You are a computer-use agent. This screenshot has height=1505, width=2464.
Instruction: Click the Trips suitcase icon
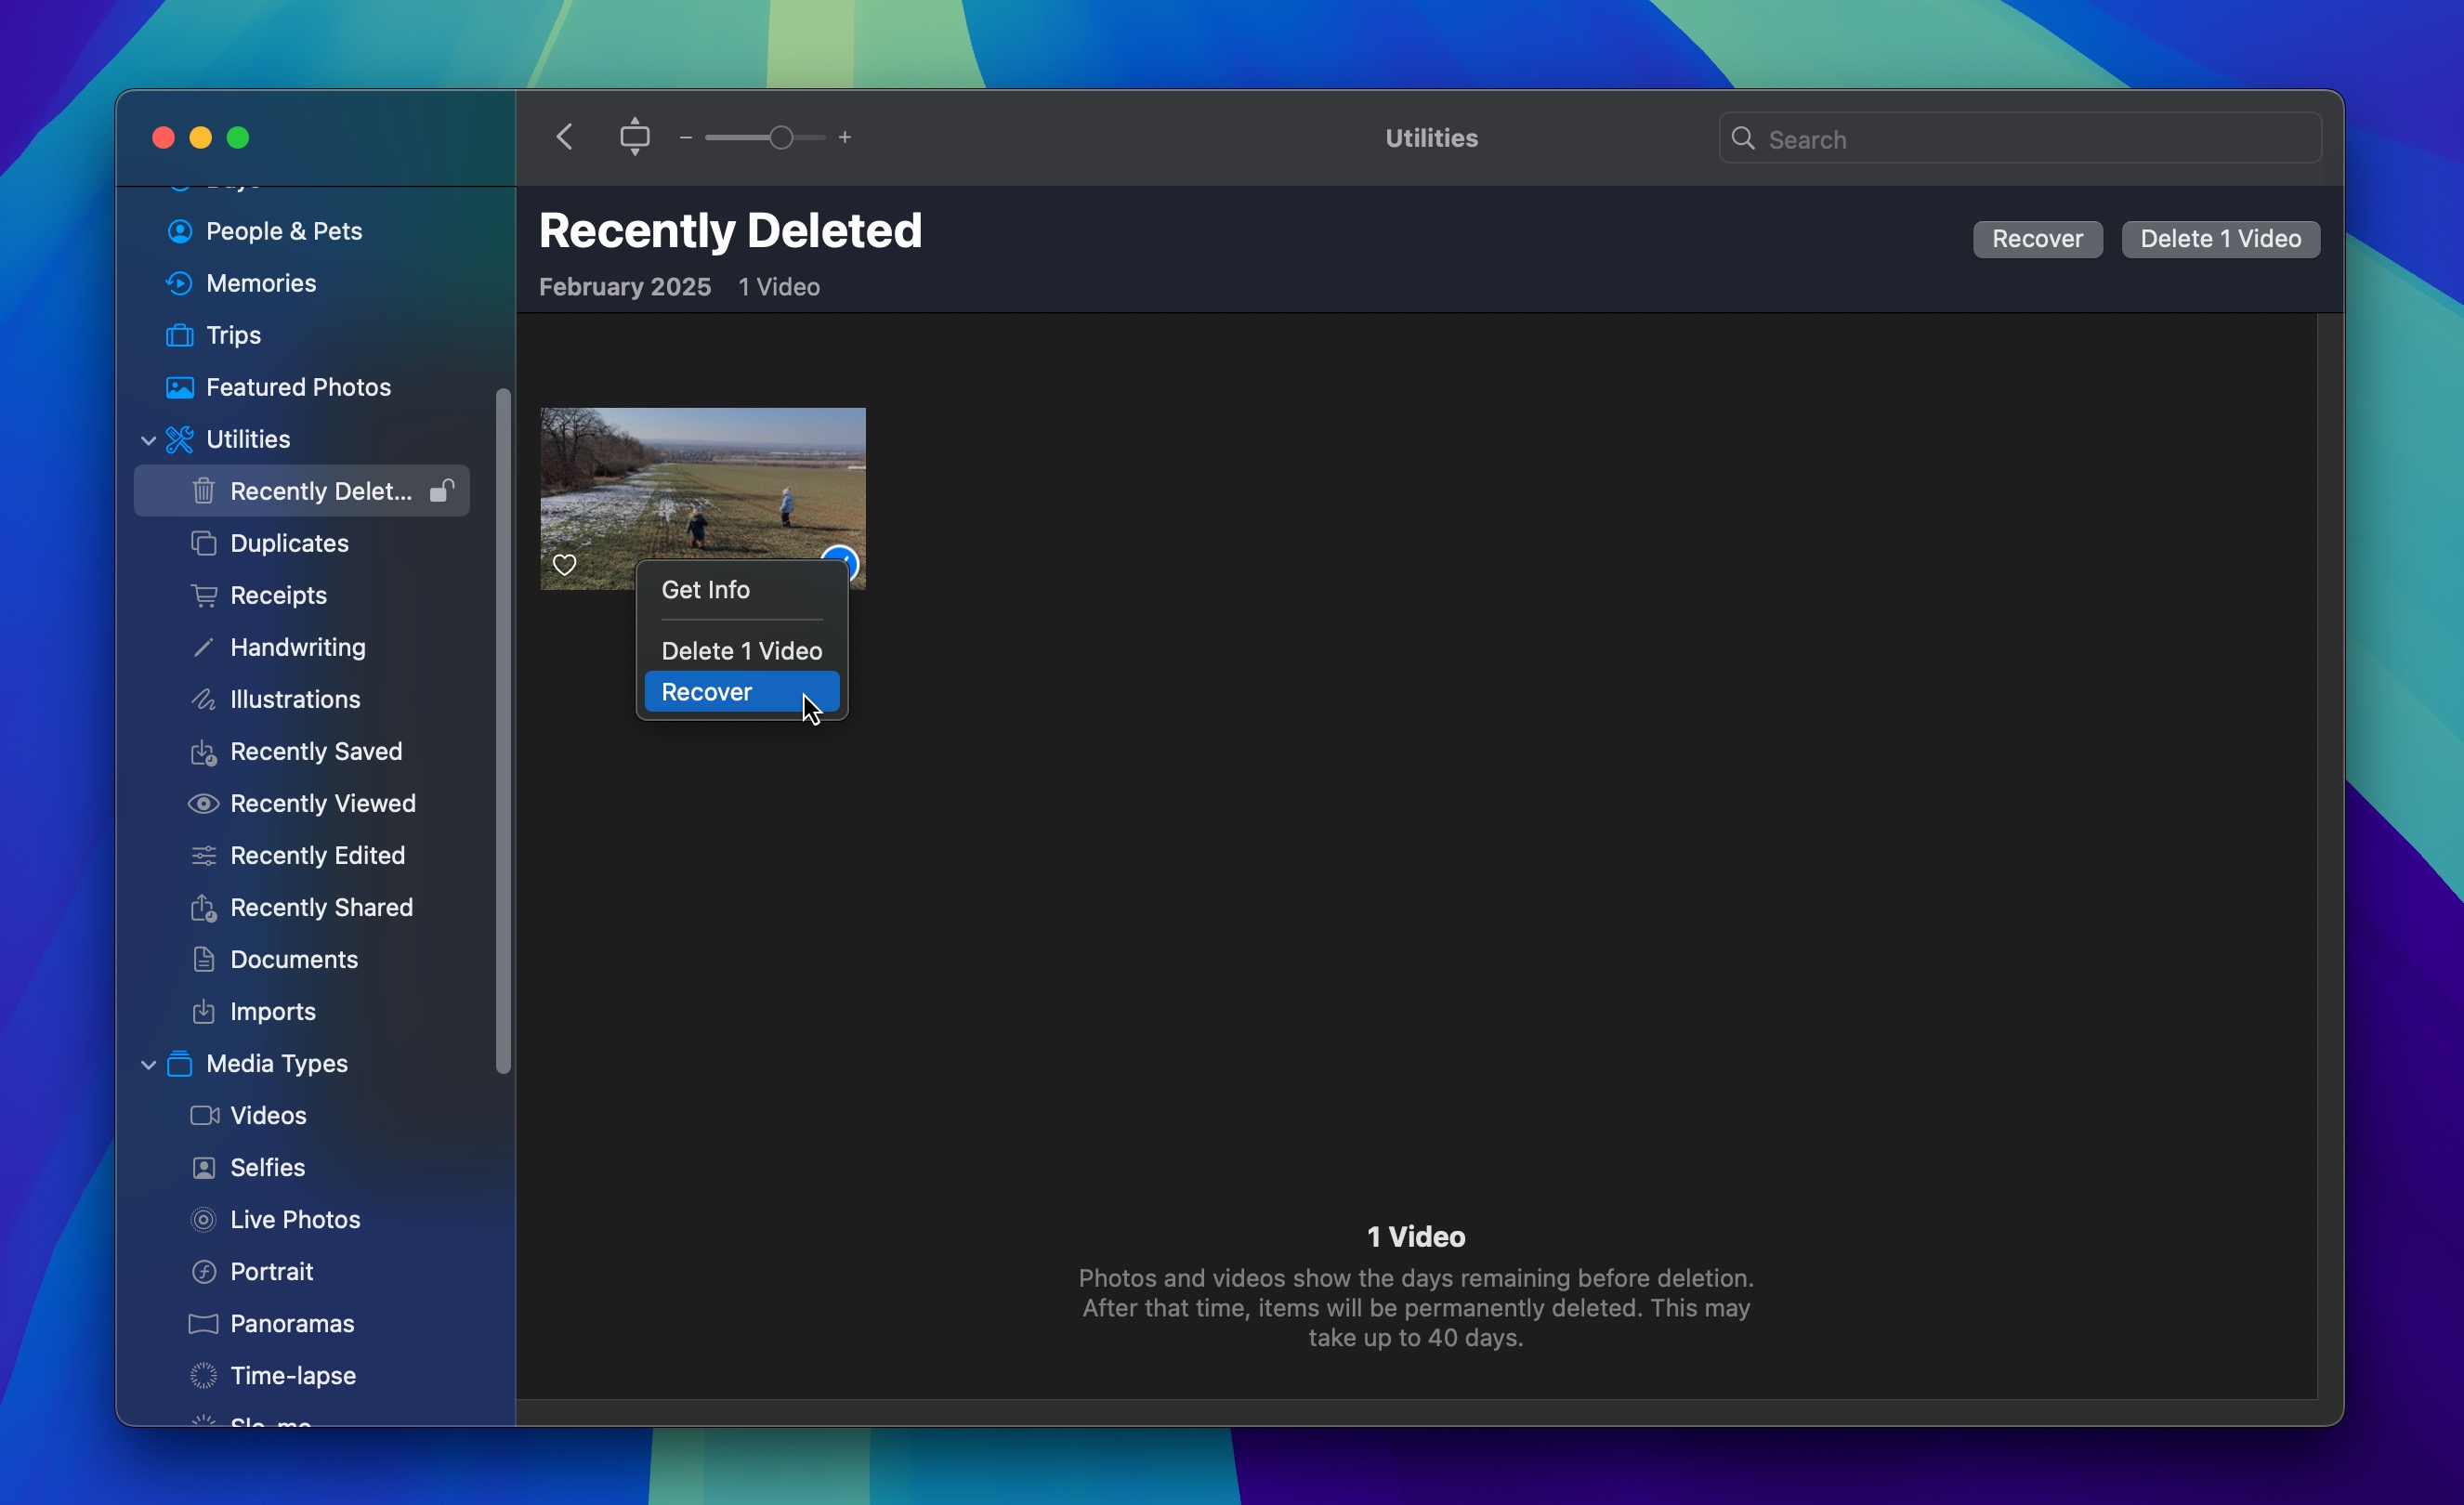click(179, 335)
